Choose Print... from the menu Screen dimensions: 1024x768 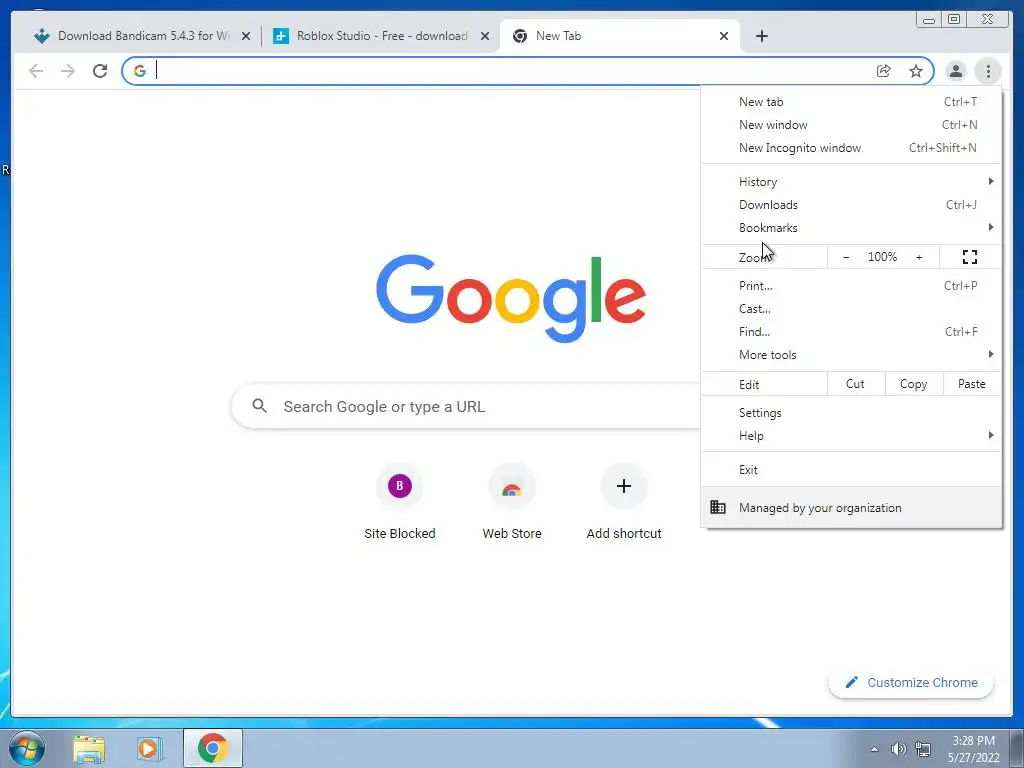[x=852, y=285]
